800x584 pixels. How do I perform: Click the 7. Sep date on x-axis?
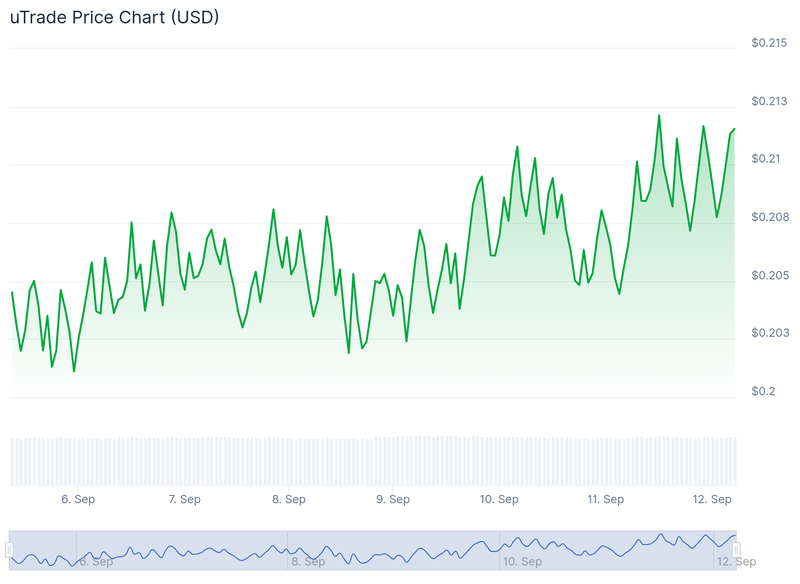pos(184,499)
